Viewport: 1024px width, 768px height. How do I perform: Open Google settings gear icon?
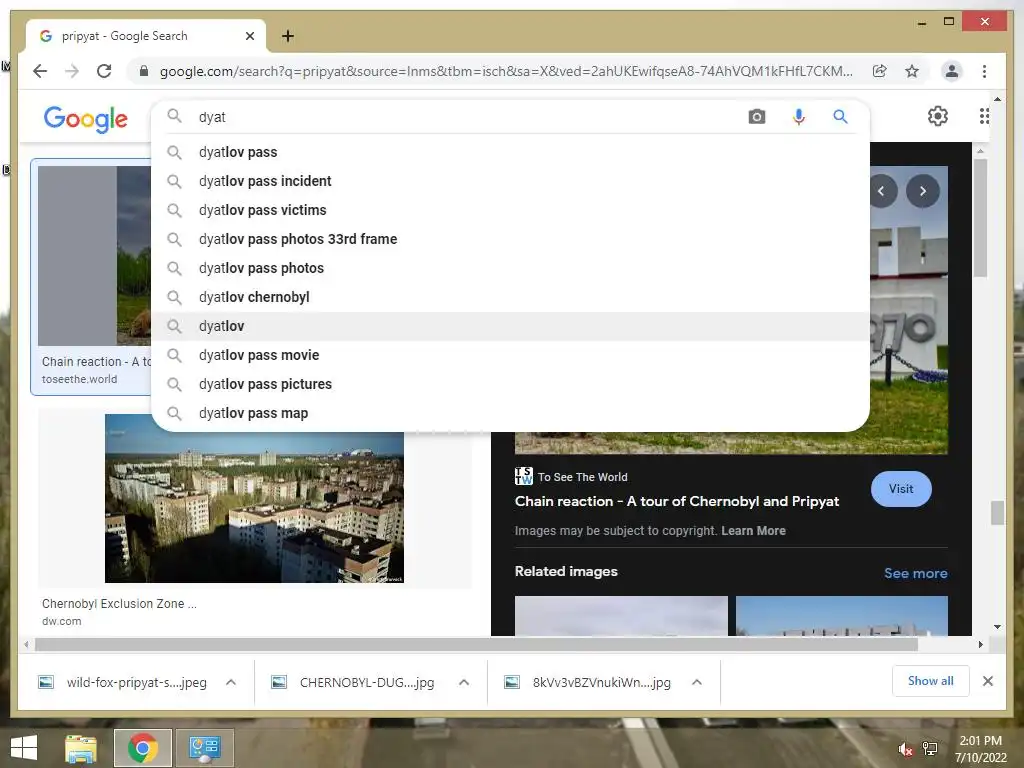coord(938,116)
